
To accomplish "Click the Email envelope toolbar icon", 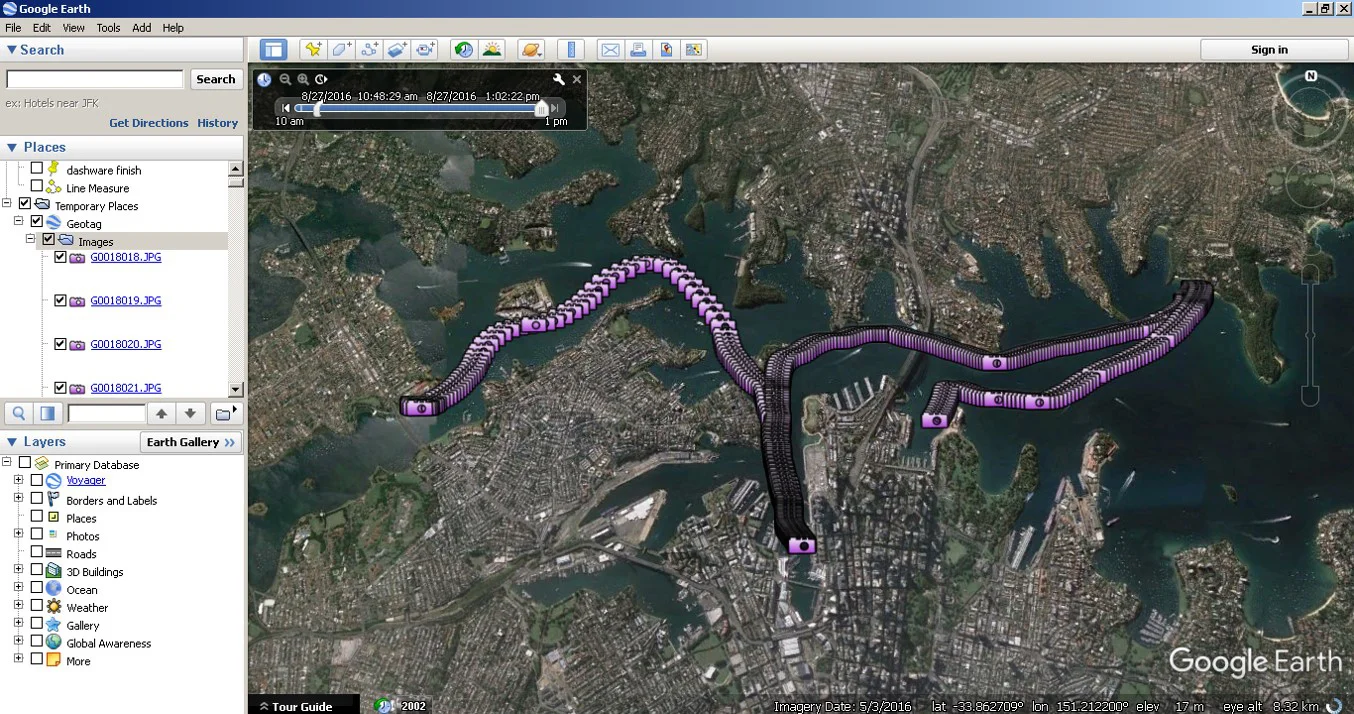I will pyautogui.click(x=610, y=49).
